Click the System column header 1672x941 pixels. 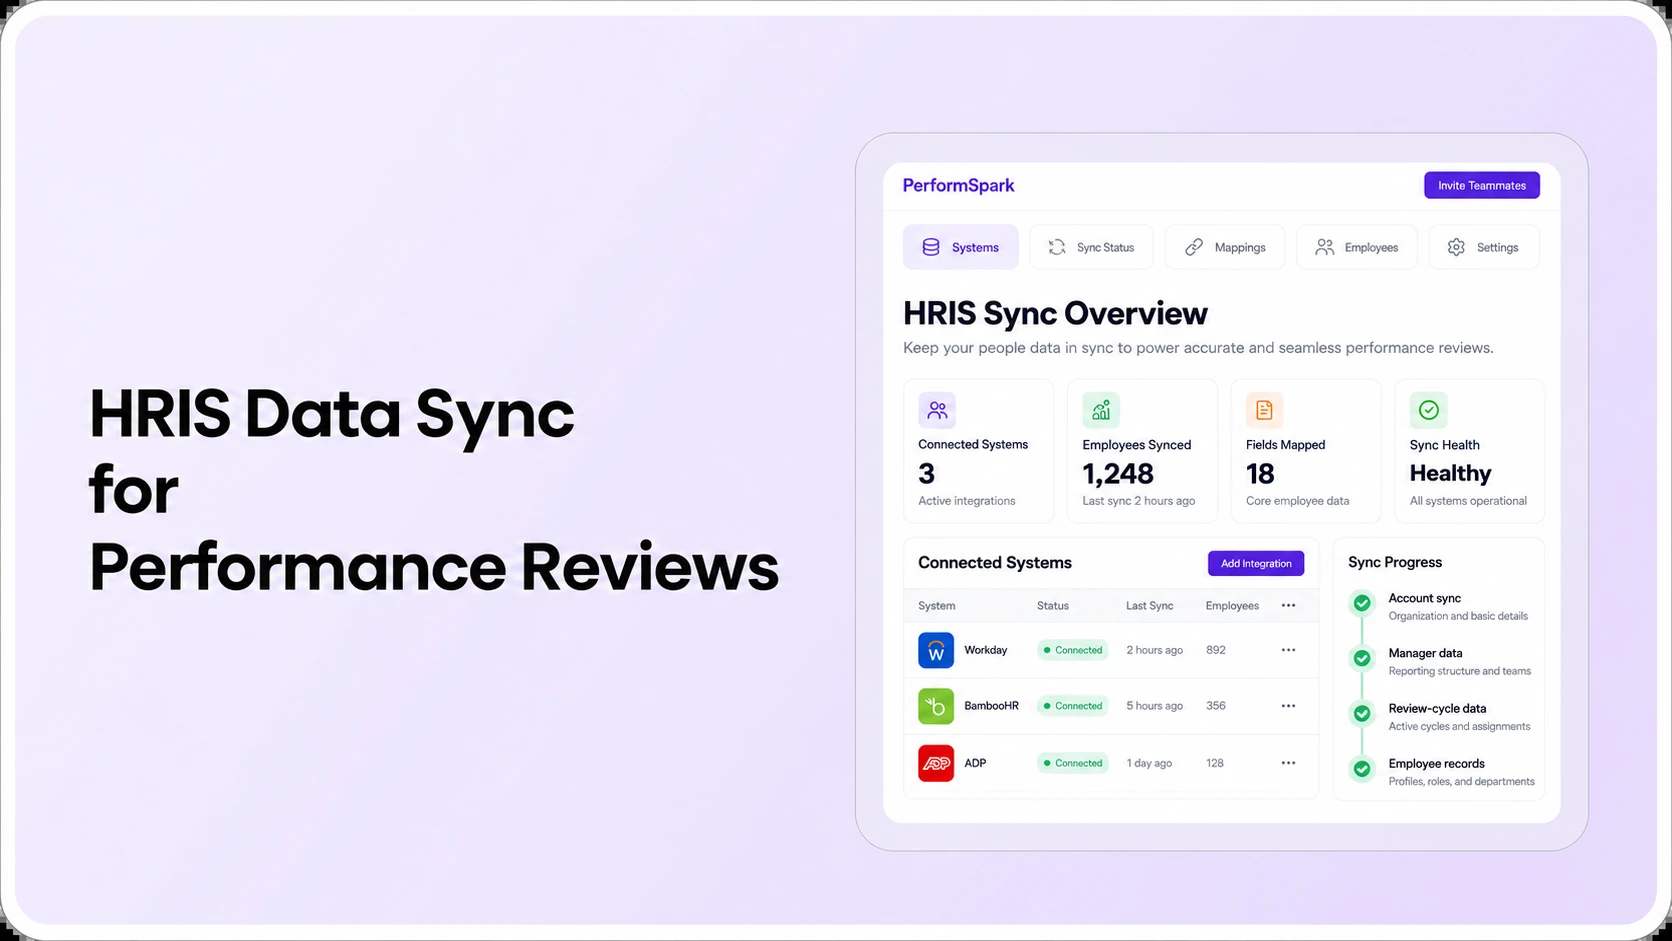coord(936,606)
